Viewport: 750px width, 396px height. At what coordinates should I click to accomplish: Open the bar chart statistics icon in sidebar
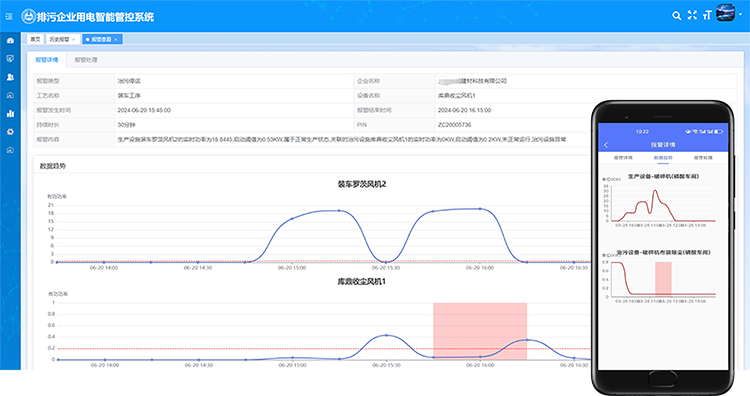pos(10,113)
